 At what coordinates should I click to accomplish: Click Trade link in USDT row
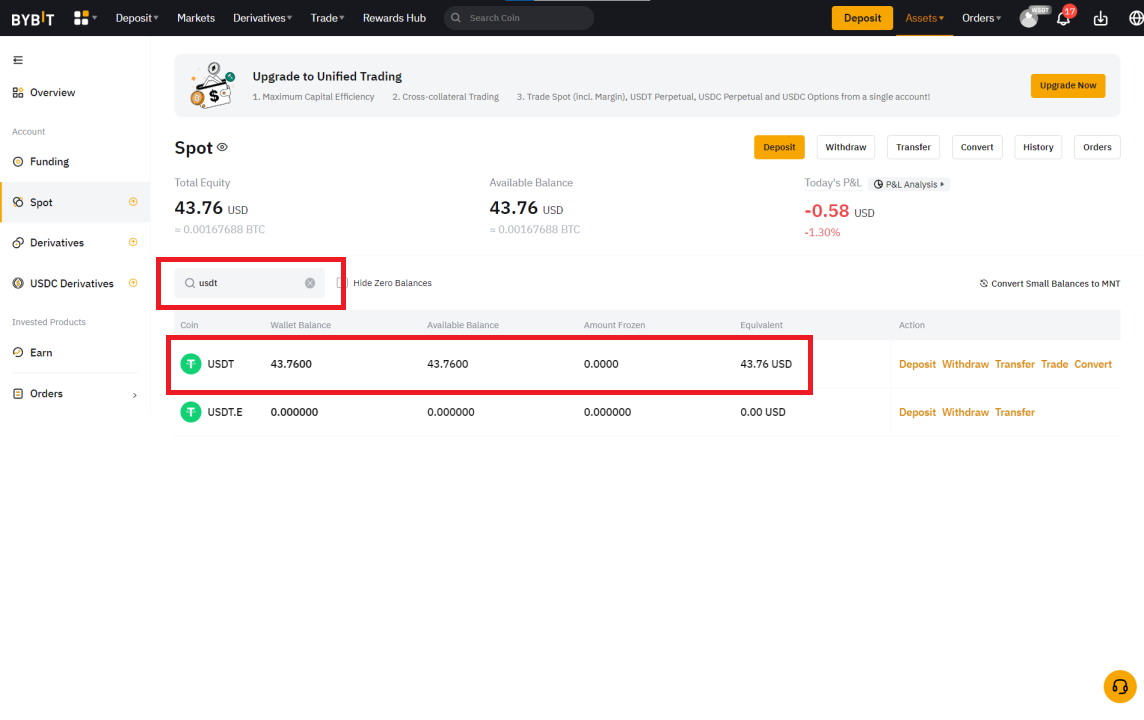1054,364
